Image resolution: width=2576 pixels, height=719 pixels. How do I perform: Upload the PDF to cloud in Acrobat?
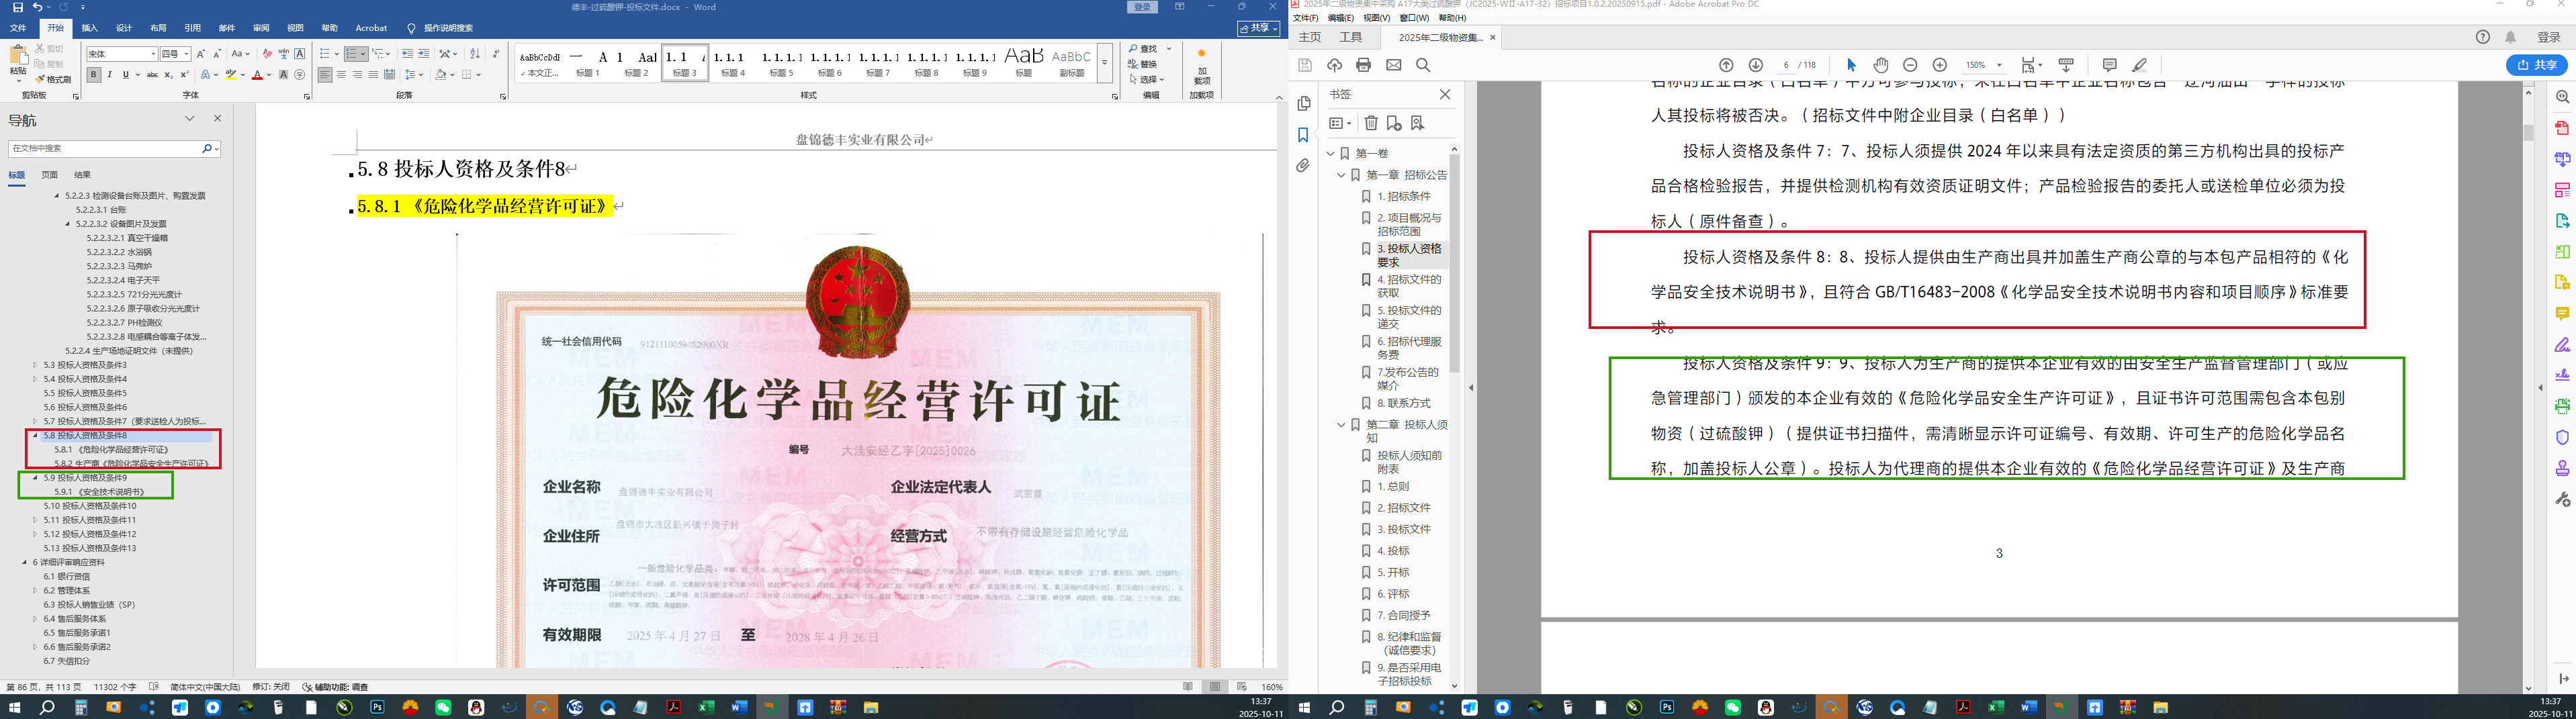pos(1334,65)
